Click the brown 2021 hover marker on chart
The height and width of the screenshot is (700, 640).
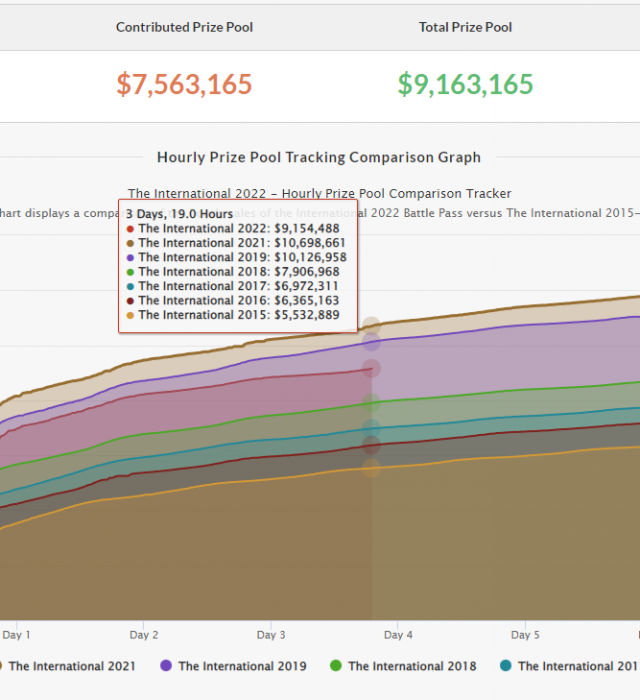[371, 325]
